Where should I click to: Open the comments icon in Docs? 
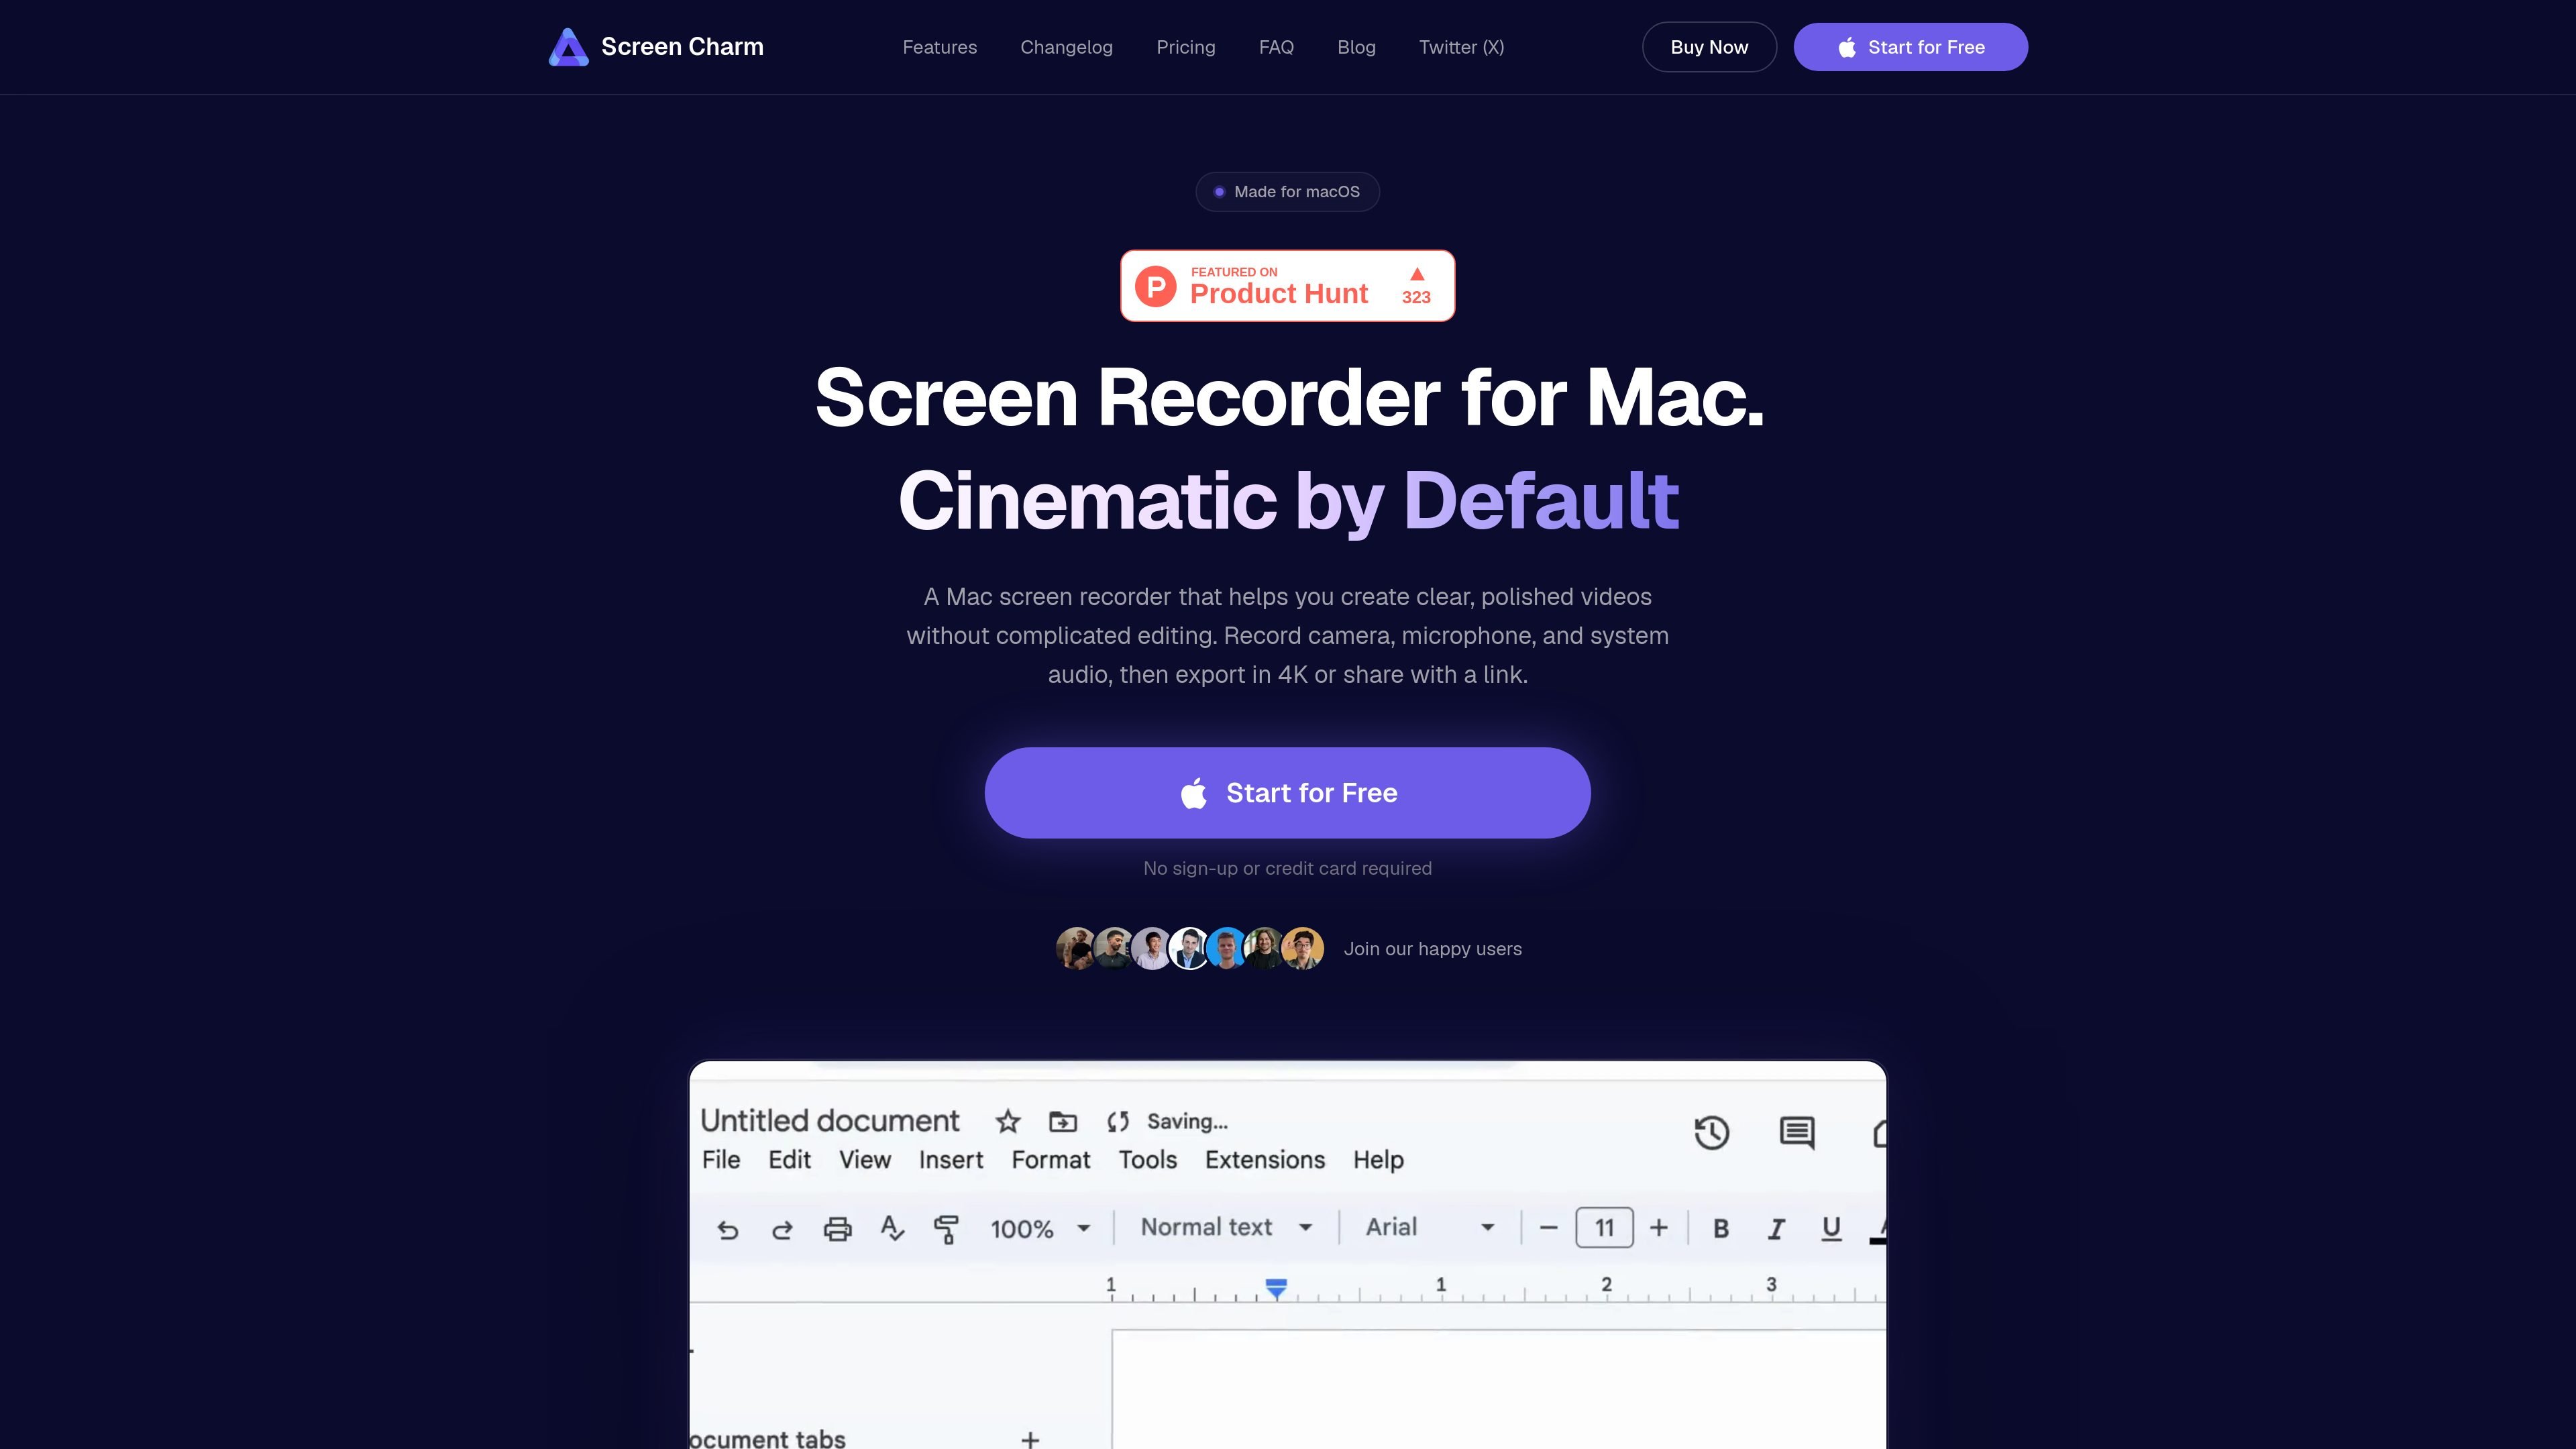1797,1133
